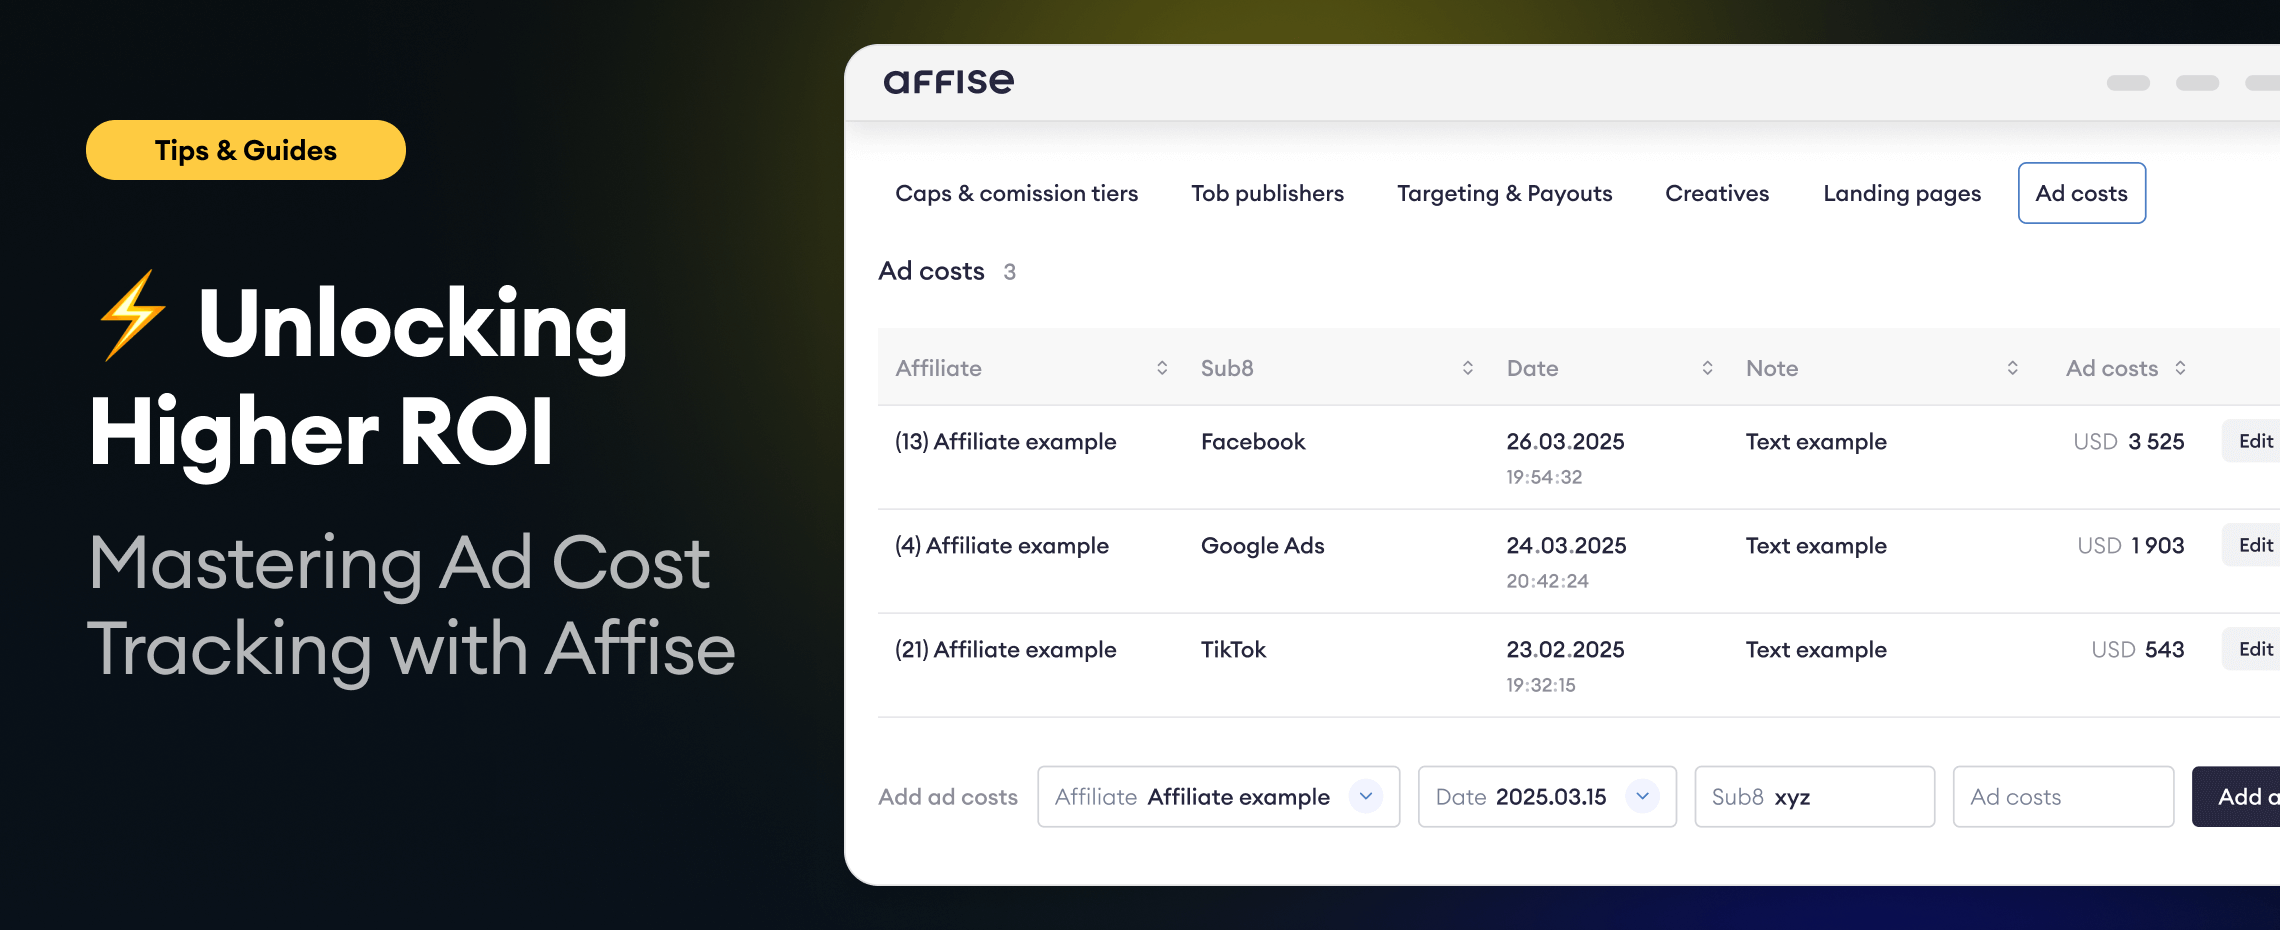Sort table by Date arrows
This screenshot has height=930, width=2280.
1707,368
